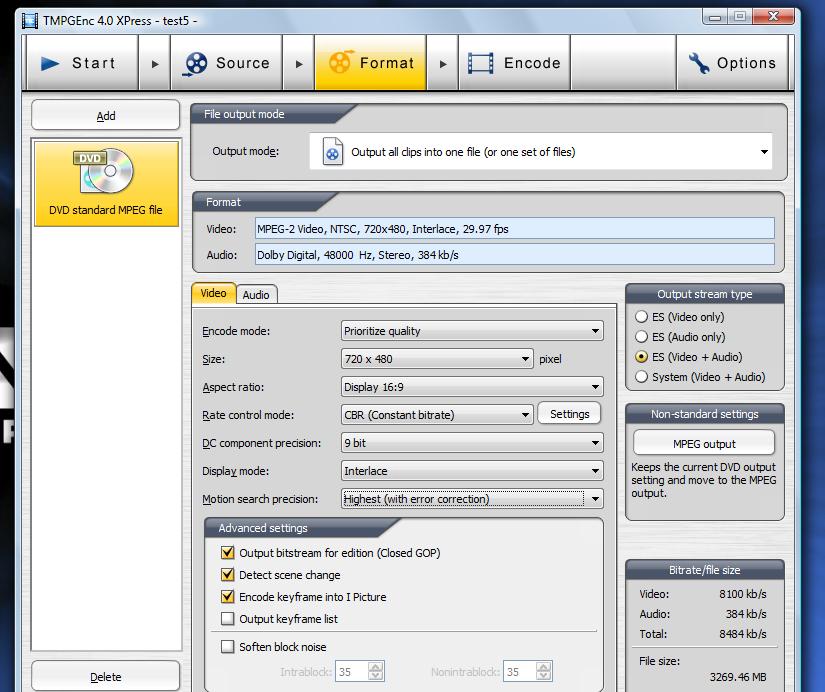
Task: Click the Add button
Action: (106, 115)
